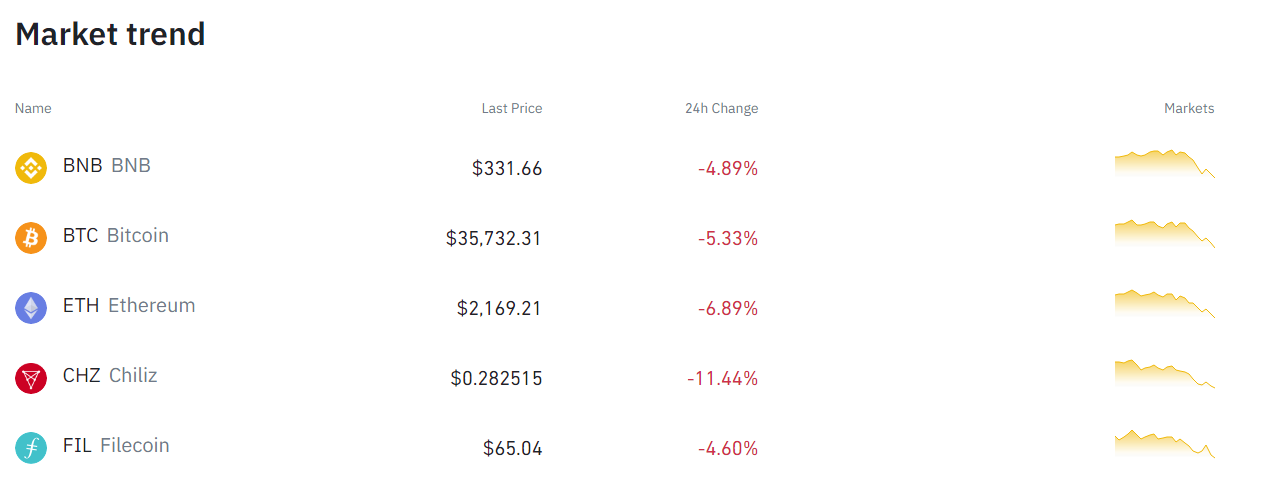This screenshot has height=494, width=1285.
Task: Open the Chiliz market sparkline chart
Action: 1164,374
